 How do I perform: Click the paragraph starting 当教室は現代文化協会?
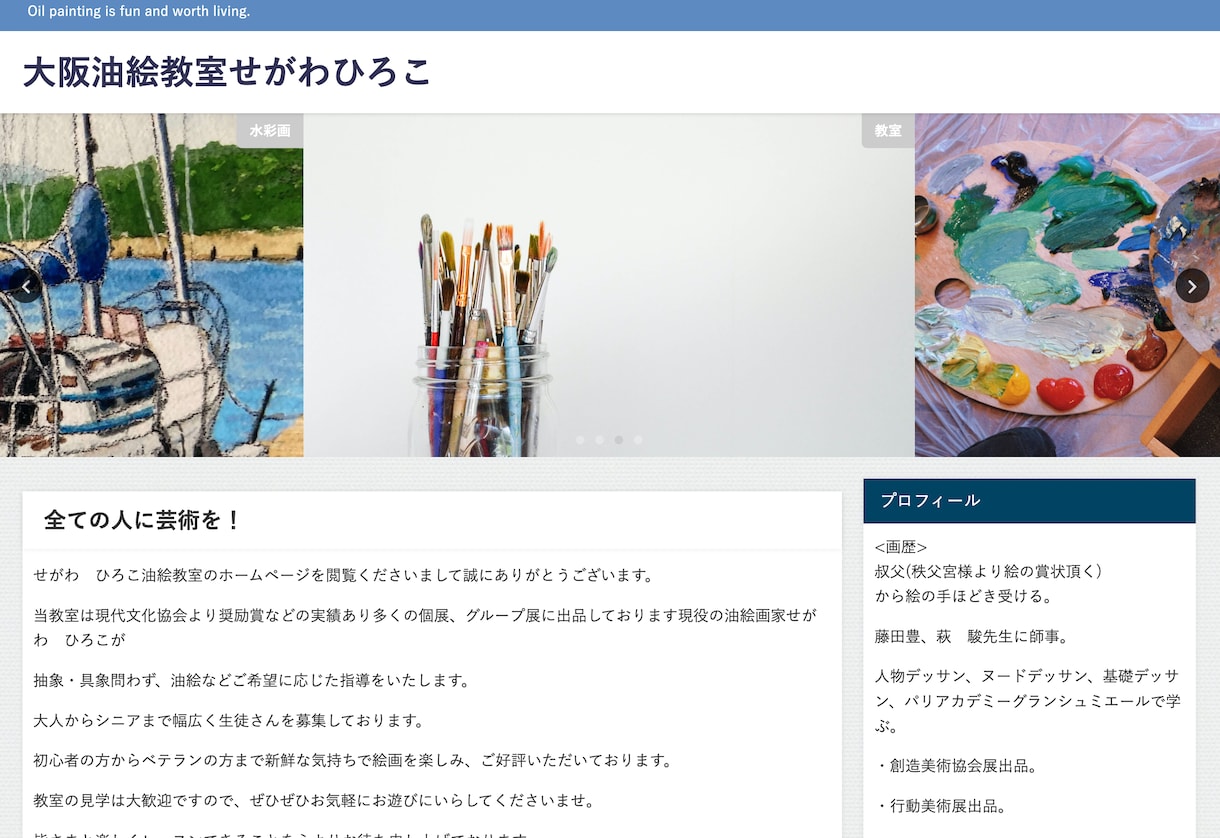[425, 627]
